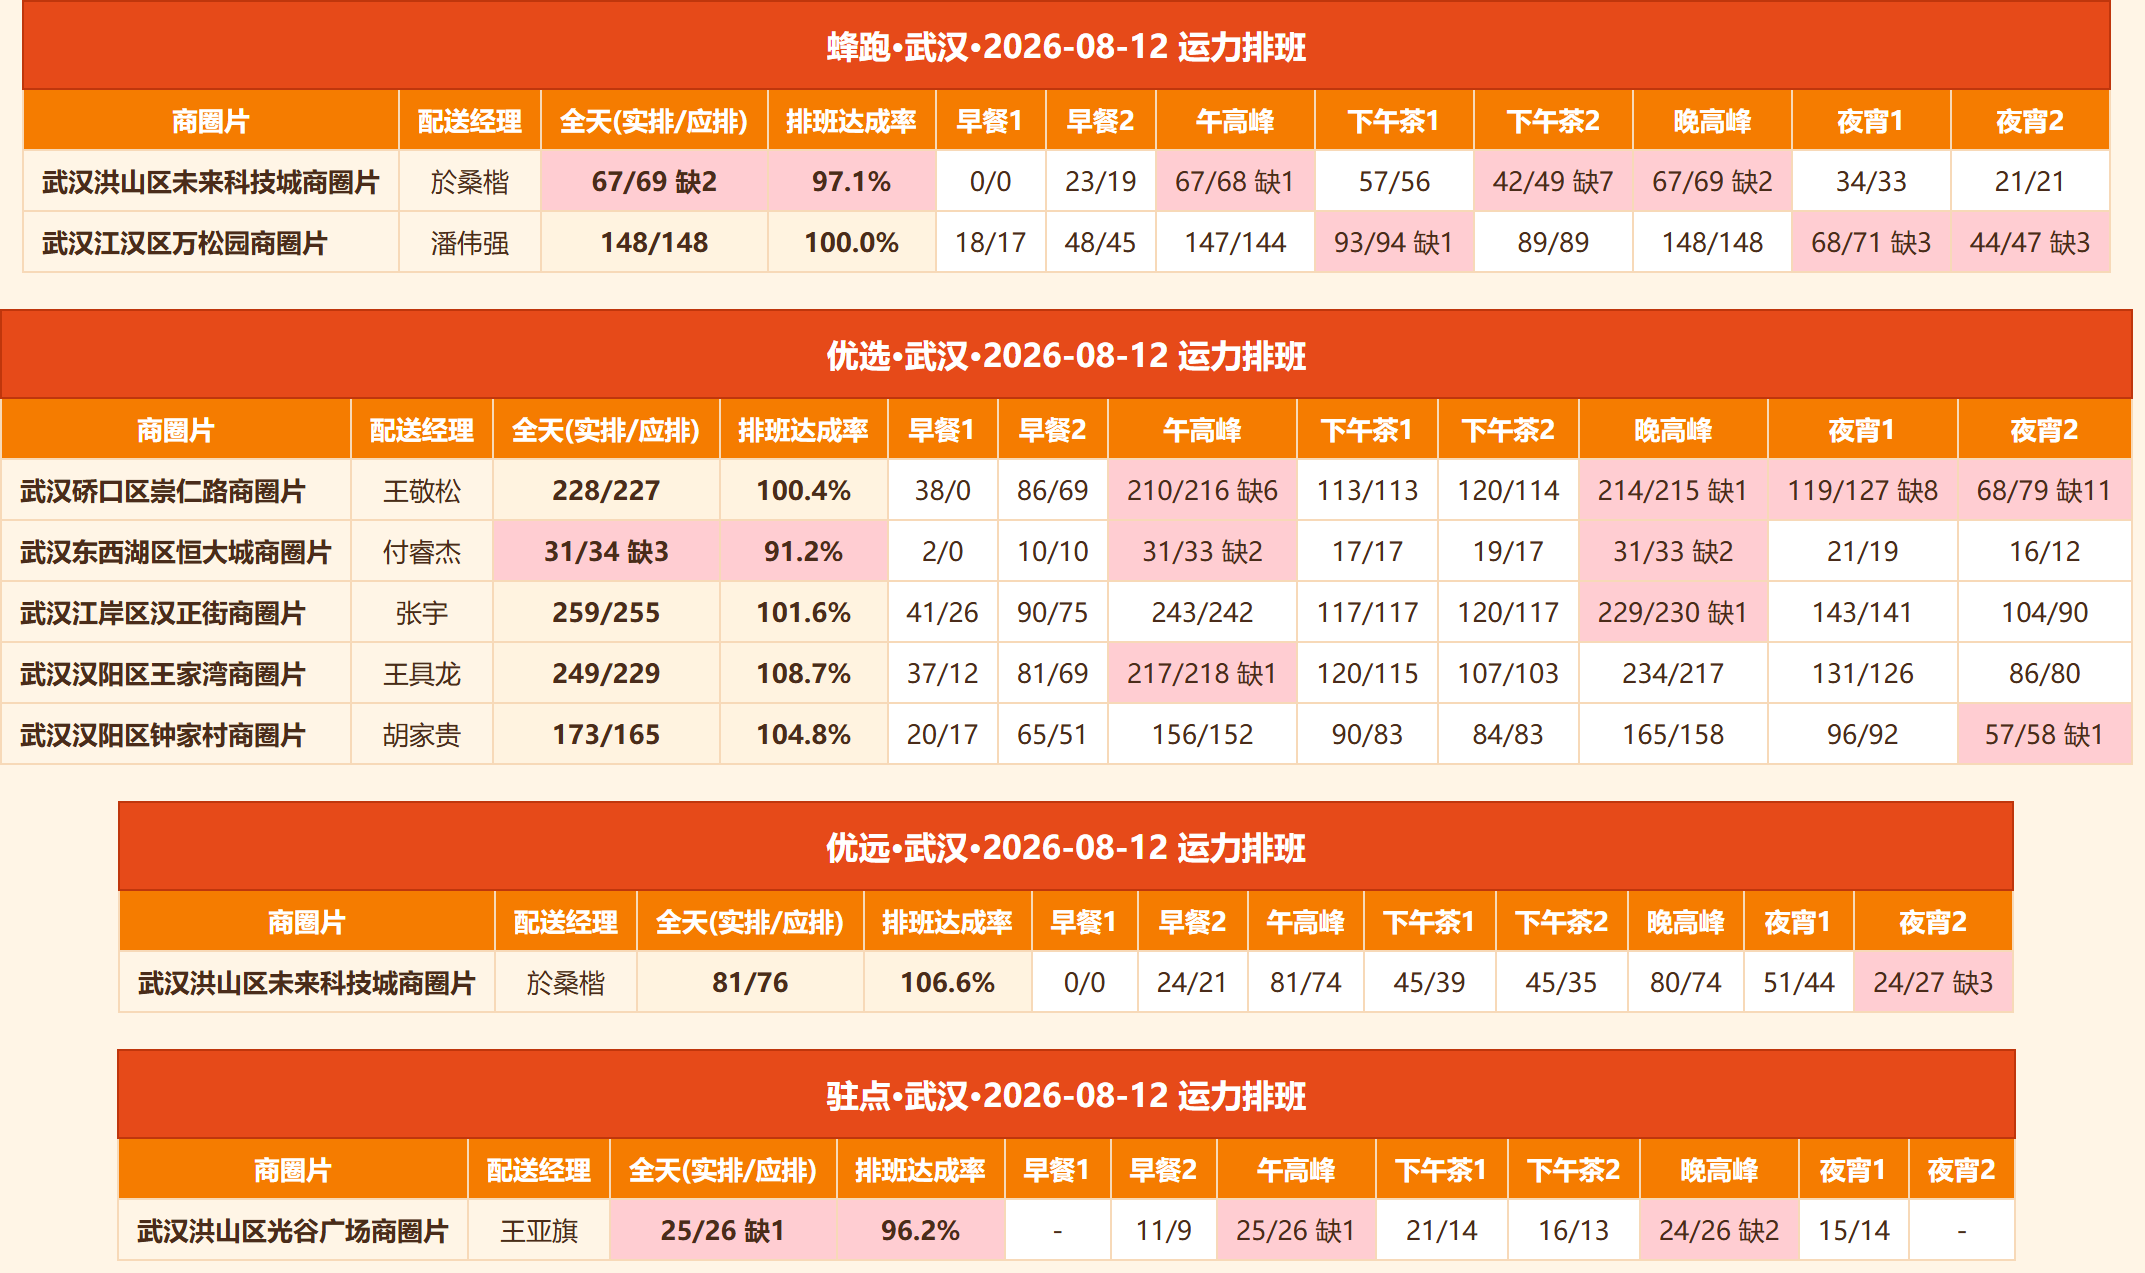Screen dimensions: 2145x1273
Task: Click the 驻点•武汉 运力排班 table title
Action: (1066, 1096)
